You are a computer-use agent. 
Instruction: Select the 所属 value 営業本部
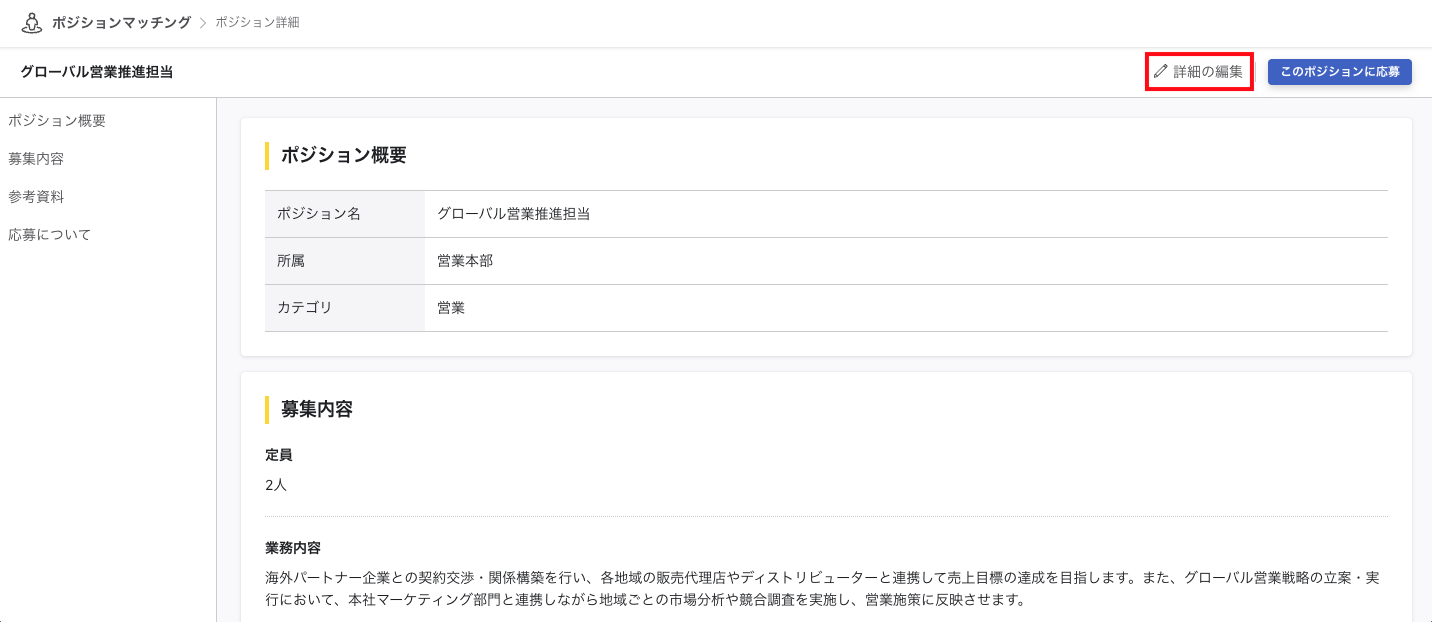point(462,260)
